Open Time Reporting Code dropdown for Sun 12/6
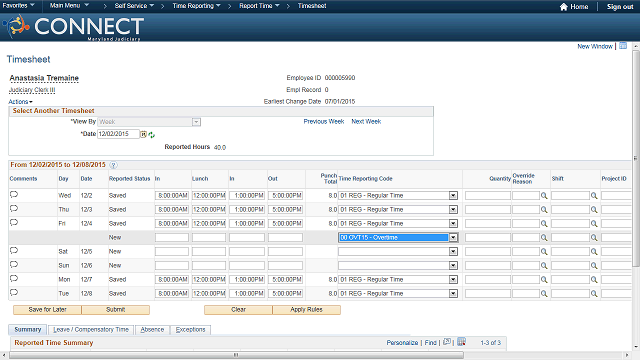Screen dimensions: 640x360 (453, 266)
